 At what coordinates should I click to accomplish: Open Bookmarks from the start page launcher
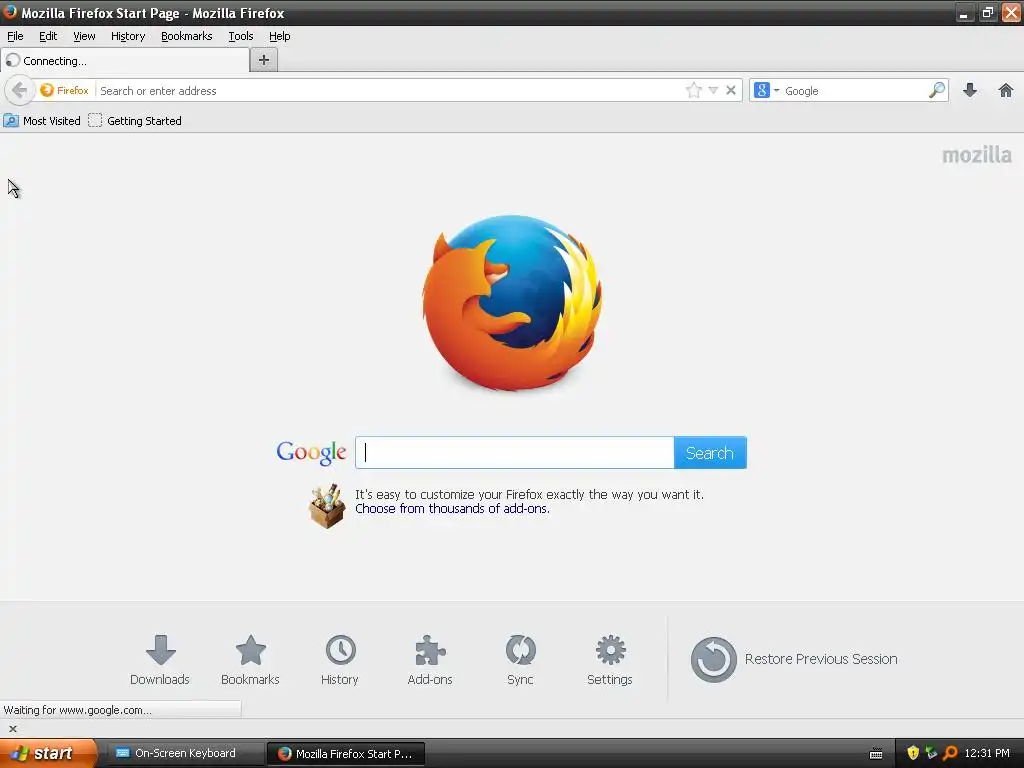(250, 660)
